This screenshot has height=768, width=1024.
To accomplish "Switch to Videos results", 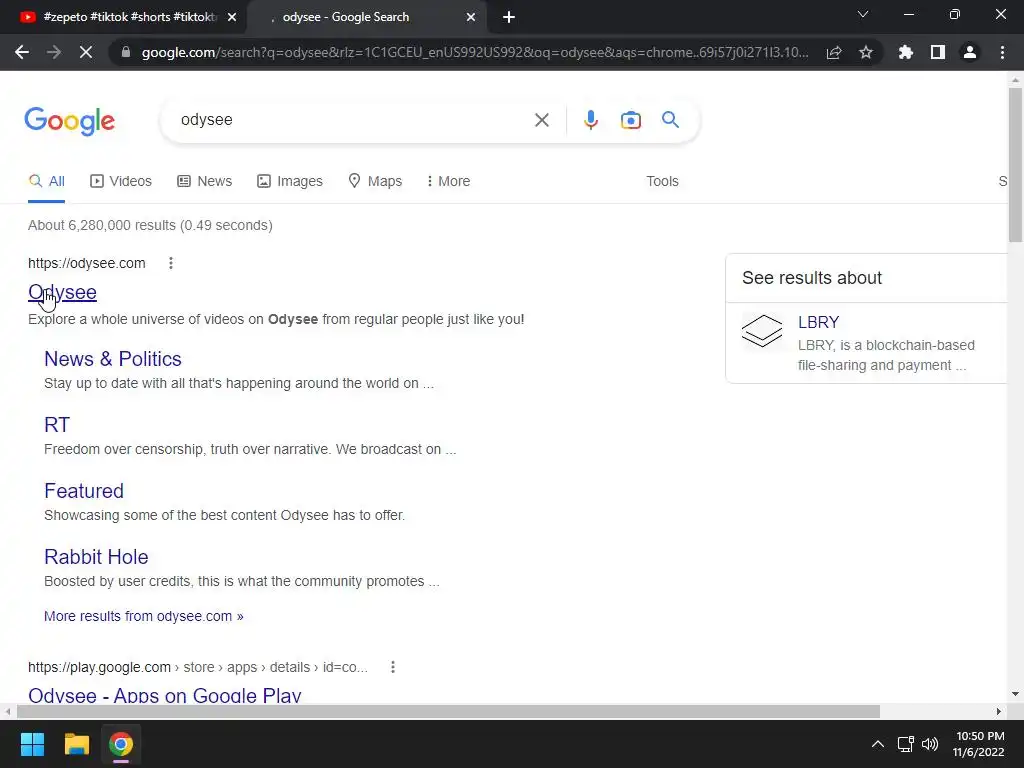I will pyautogui.click(x=121, y=181).
